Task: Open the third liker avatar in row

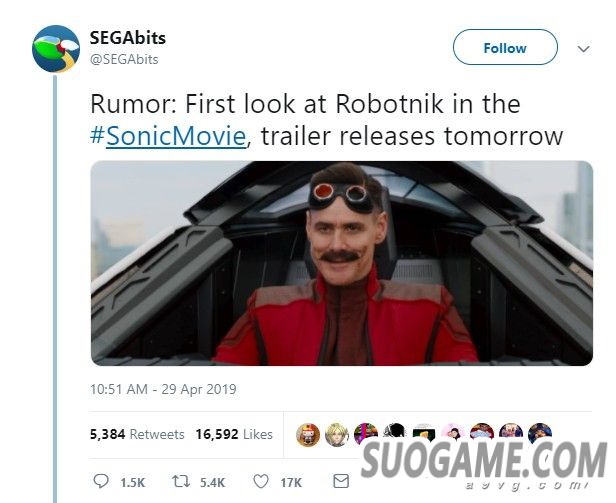Action: [x=366, y=434]
